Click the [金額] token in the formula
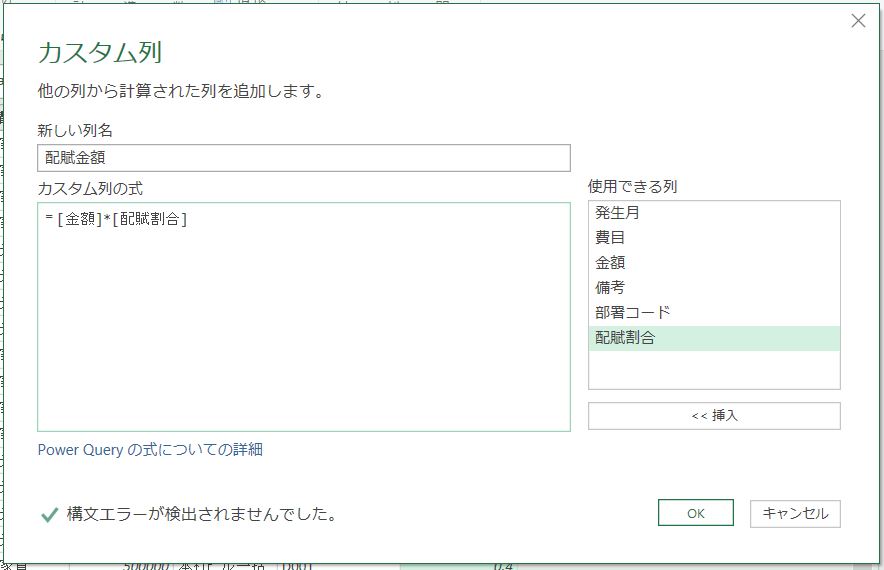 [x=79, y=220]
